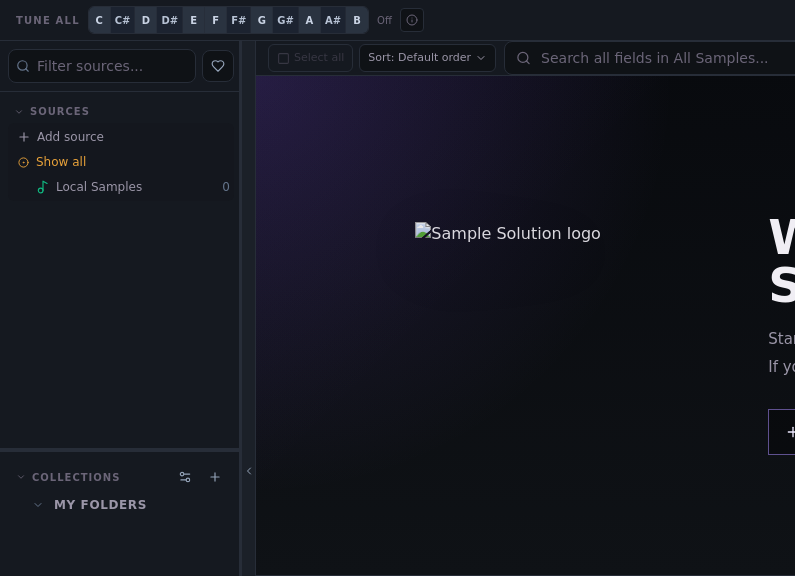The width and height of the screenshot is (795, 576).
Task: Open the Tune All info icon
Action: 412,20
